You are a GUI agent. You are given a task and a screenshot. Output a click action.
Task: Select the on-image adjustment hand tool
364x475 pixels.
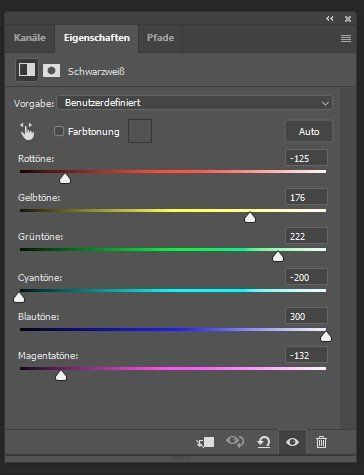point(27,131)
